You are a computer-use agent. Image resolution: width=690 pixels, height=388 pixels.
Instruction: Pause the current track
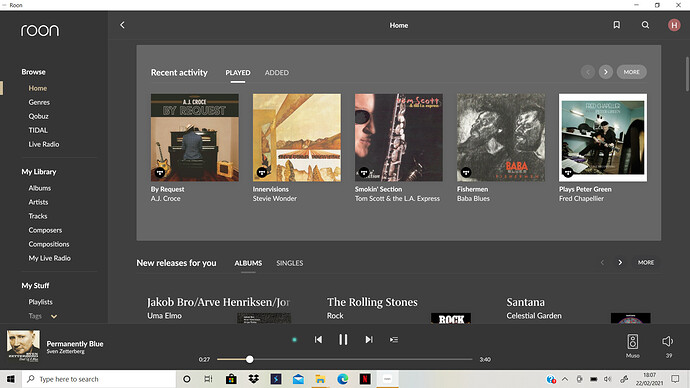[x=343, y=339]
